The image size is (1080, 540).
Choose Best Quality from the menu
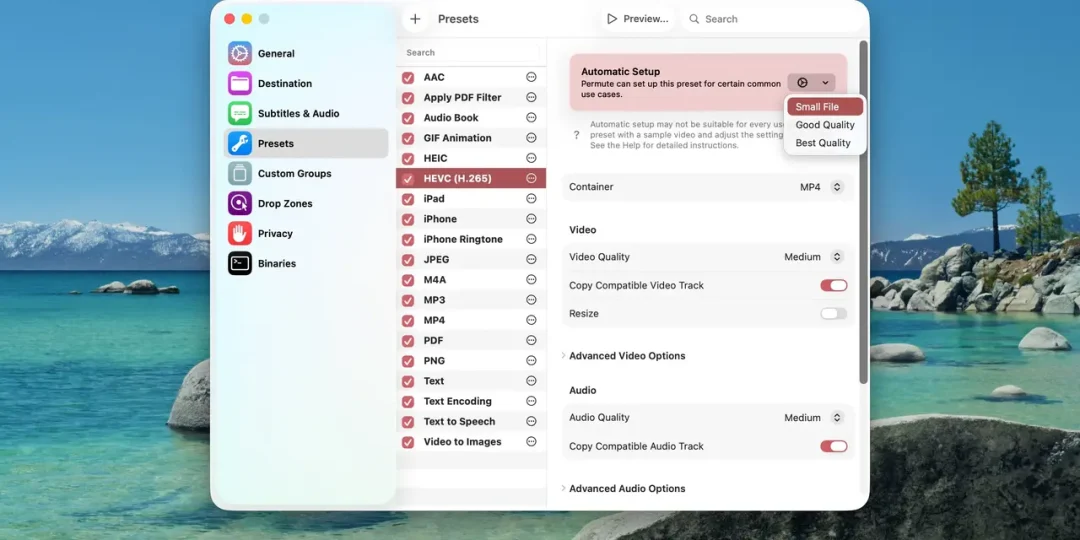point(824,143)
